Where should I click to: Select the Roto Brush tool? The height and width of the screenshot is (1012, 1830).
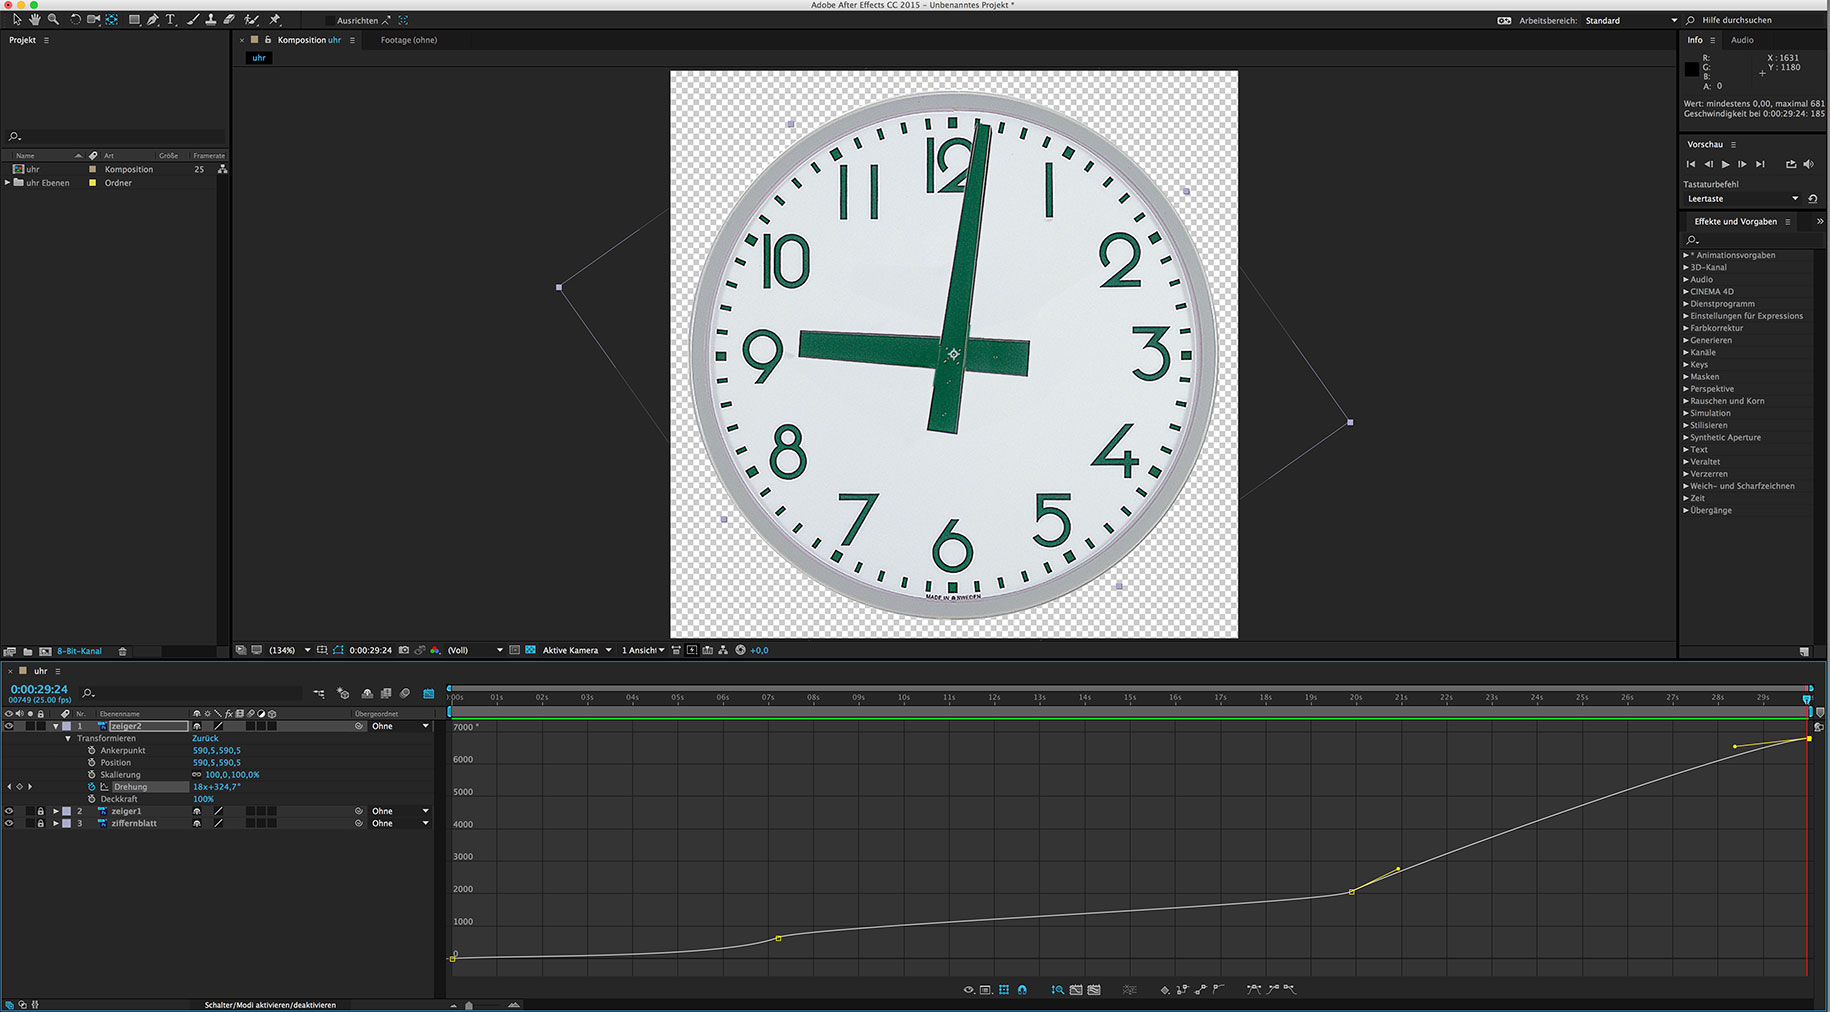click(x=251, y=20)
